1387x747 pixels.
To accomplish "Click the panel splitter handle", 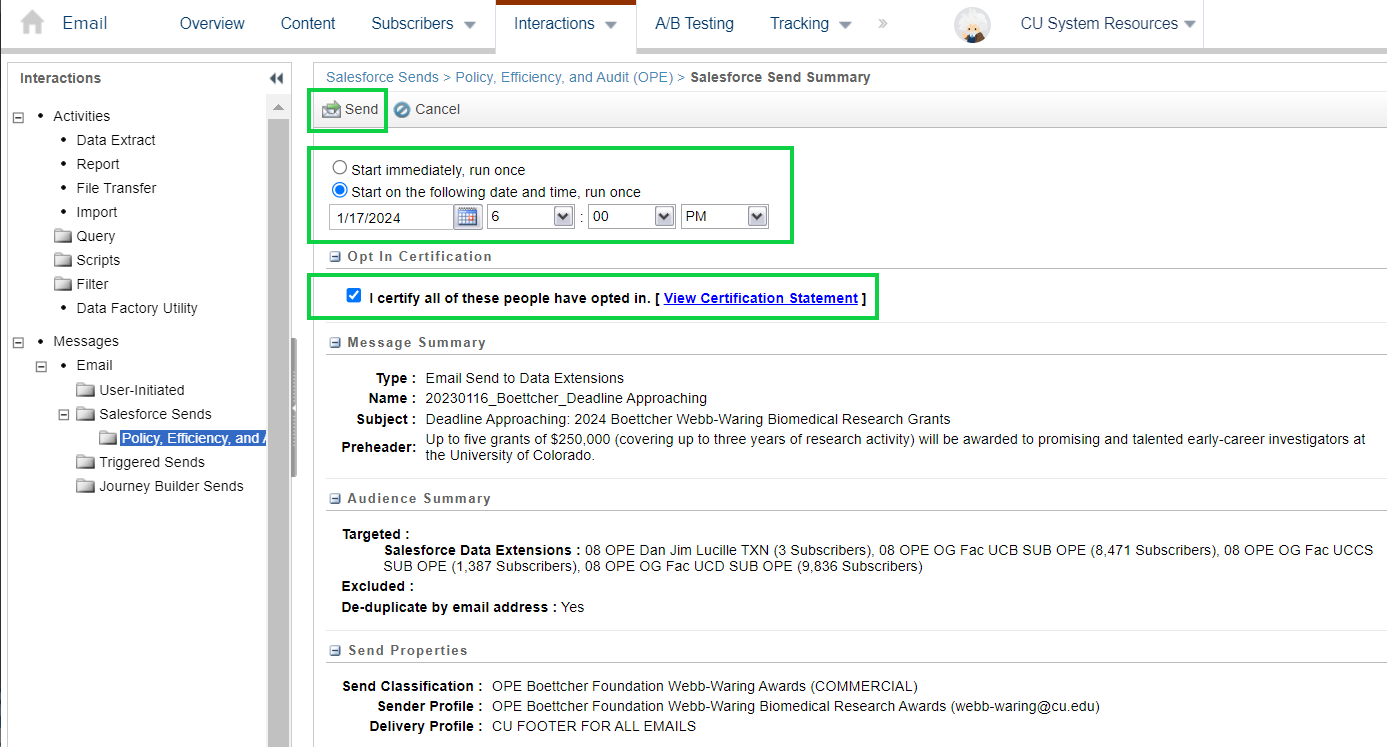I will click(294, 410).
